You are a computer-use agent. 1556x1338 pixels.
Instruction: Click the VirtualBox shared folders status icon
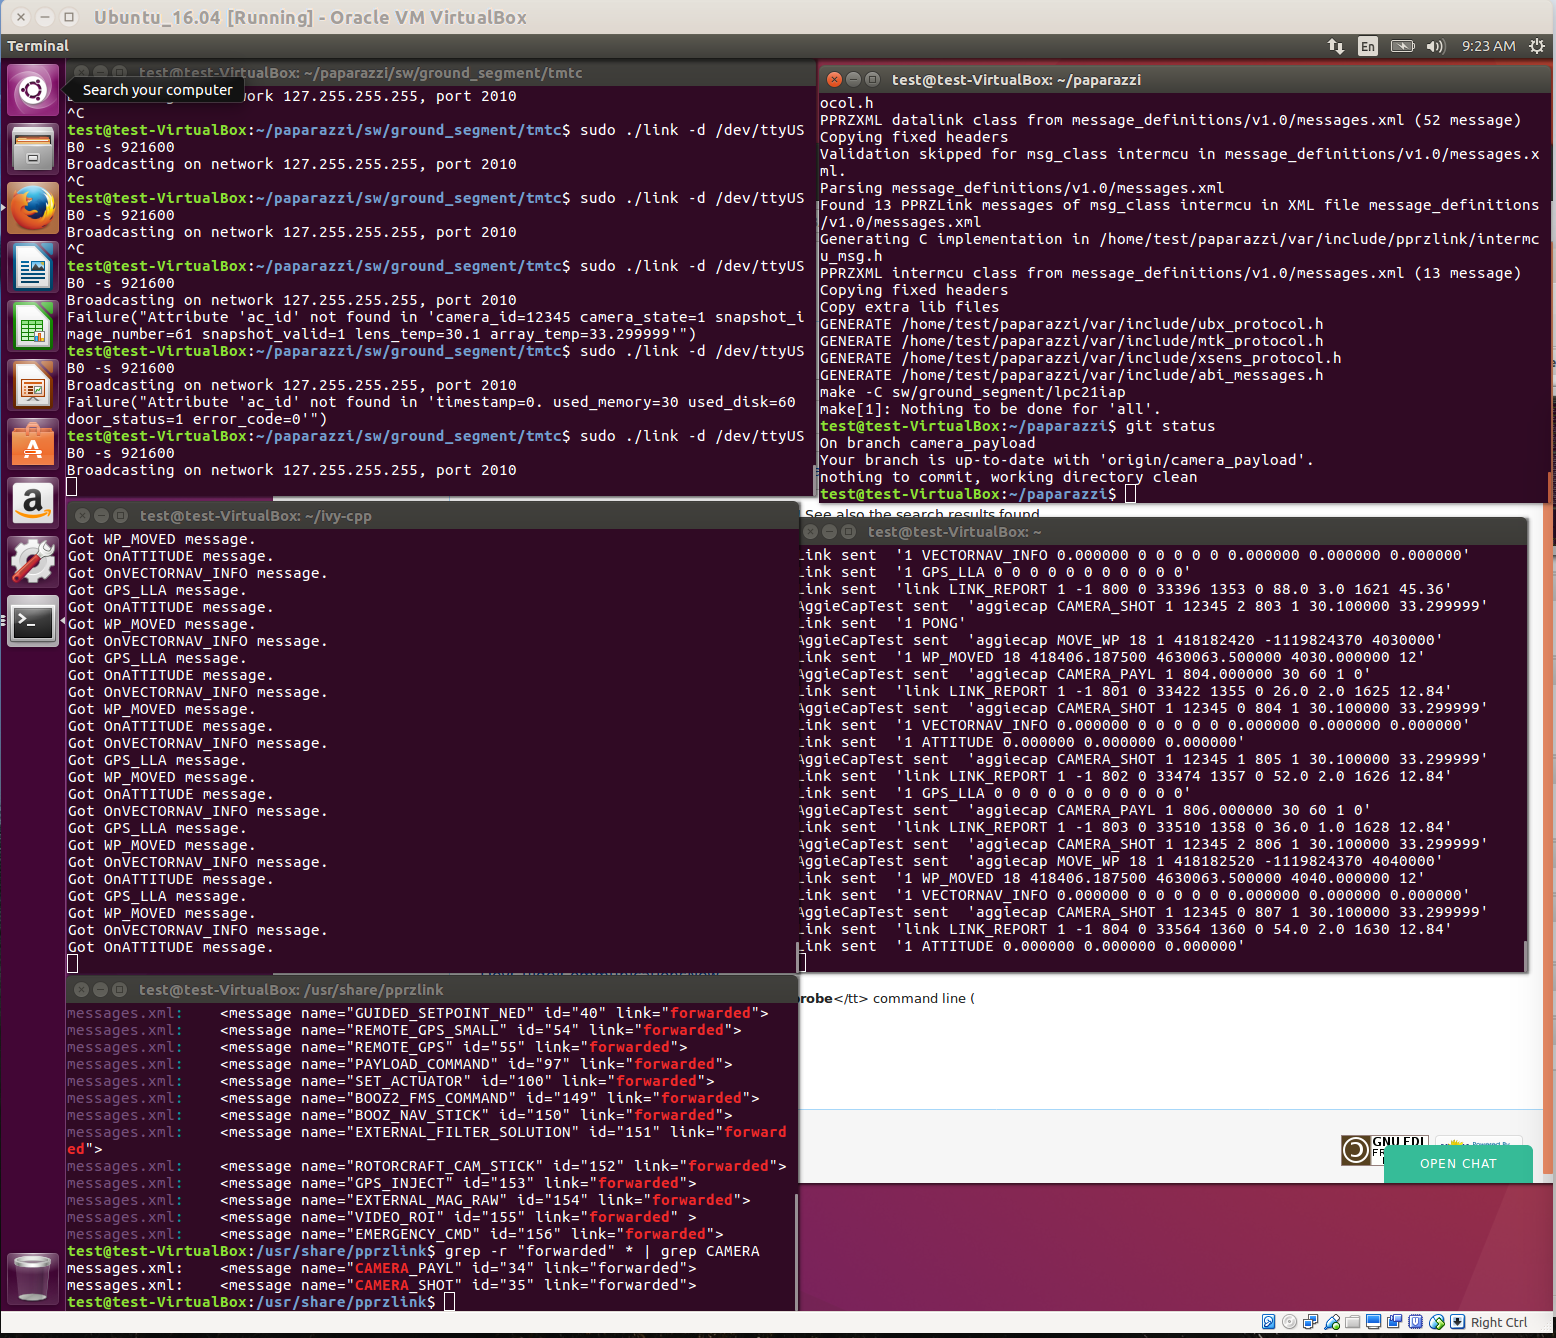click(1353, 1322)
